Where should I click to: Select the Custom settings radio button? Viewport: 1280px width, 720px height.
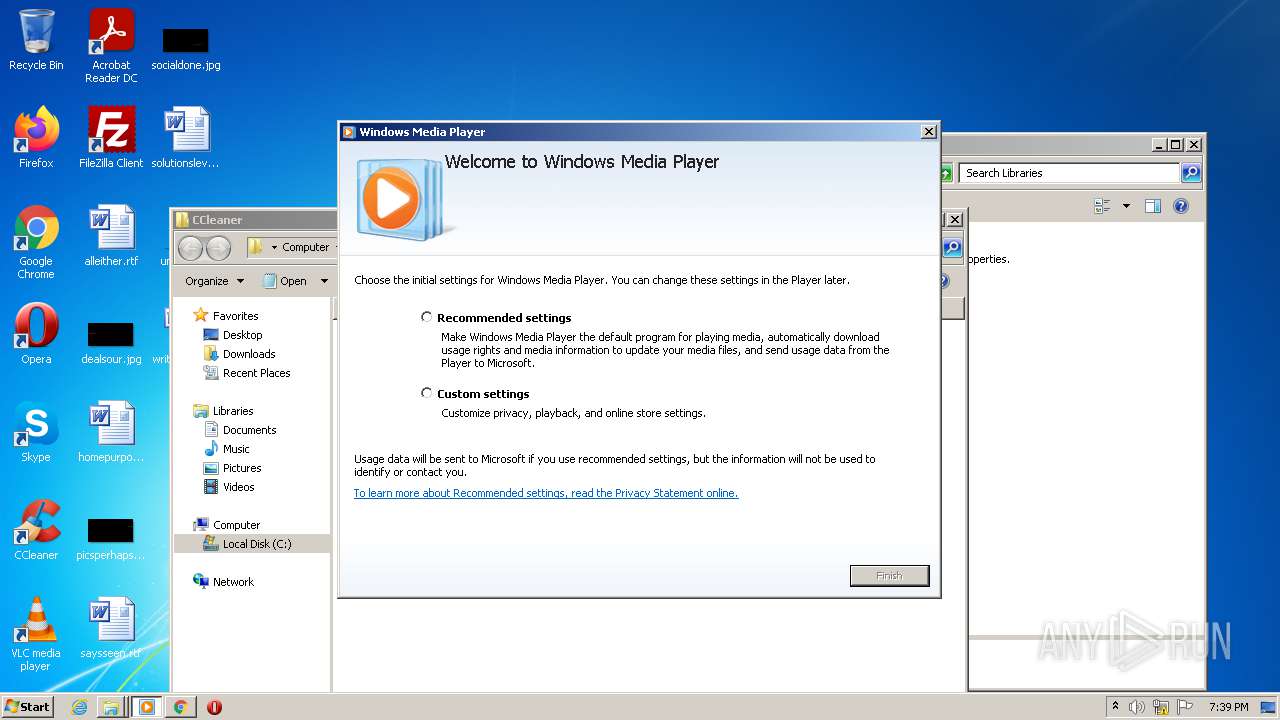(x=427, y=393)
